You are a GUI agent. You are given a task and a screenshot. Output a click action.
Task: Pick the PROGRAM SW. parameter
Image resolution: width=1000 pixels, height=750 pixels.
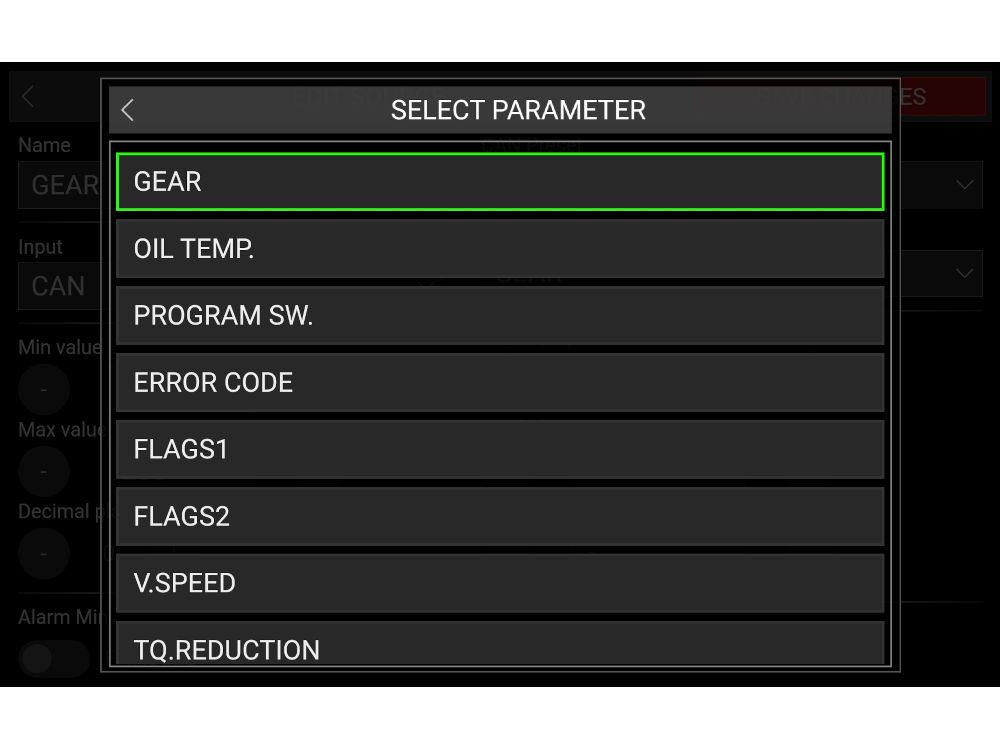tap(500, 316)
